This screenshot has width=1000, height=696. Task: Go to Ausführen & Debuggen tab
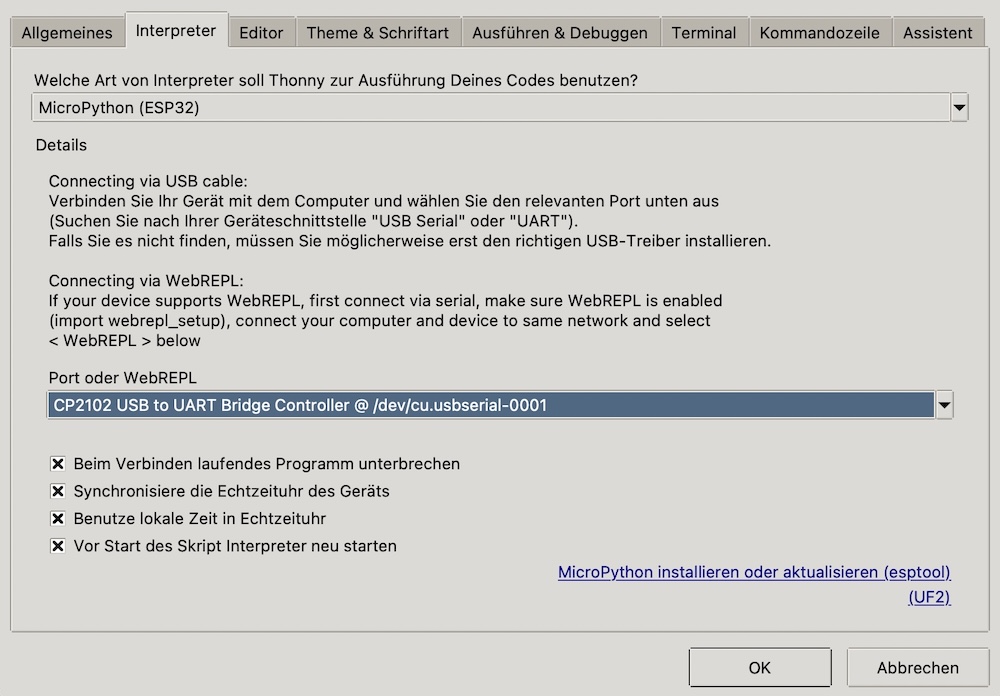560,33
